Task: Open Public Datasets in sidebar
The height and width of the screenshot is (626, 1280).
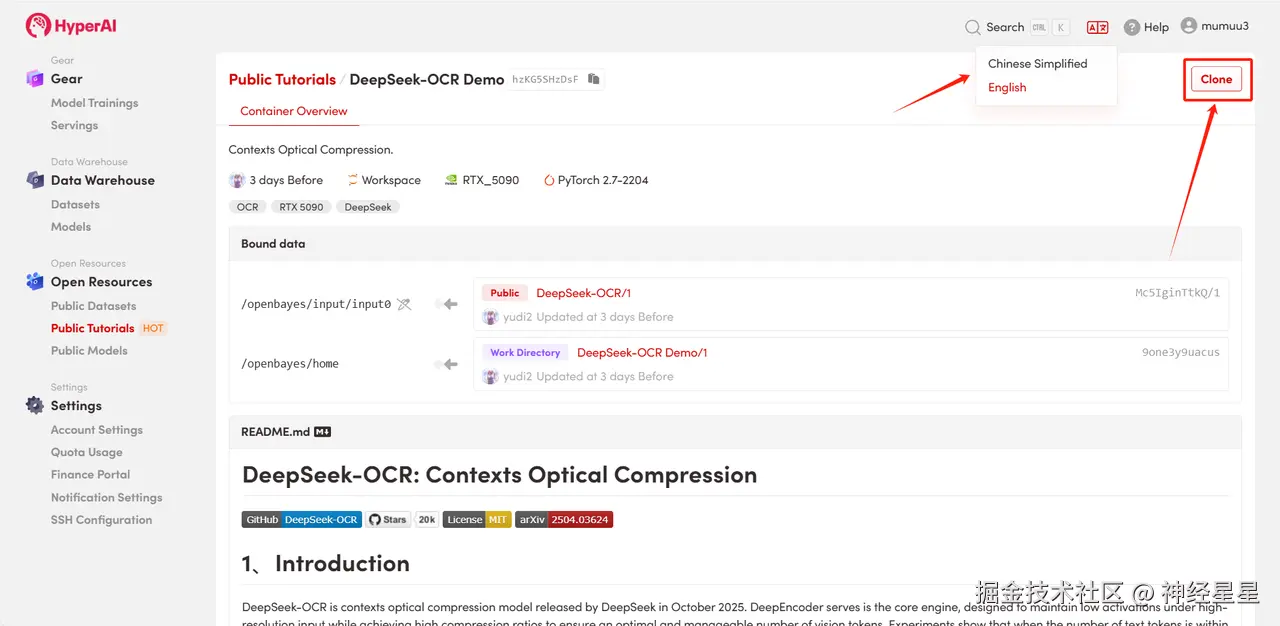Action: click(93, 306)
